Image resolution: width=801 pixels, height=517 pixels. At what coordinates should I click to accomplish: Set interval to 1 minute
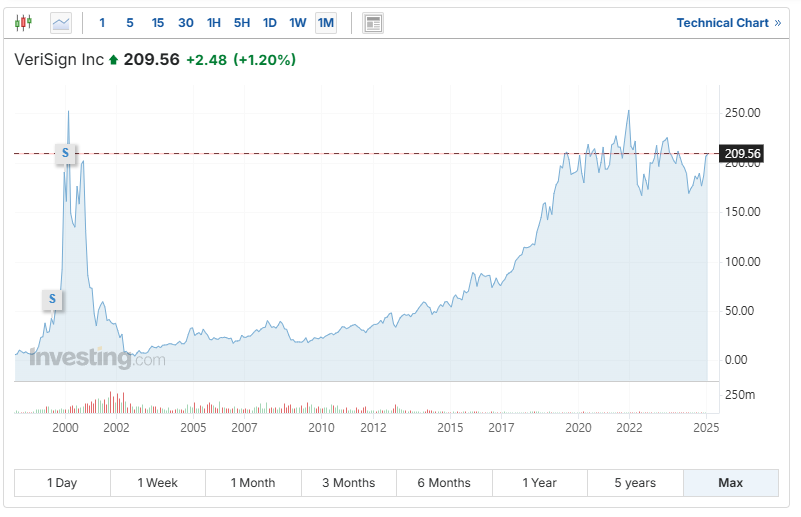(102, 23)
